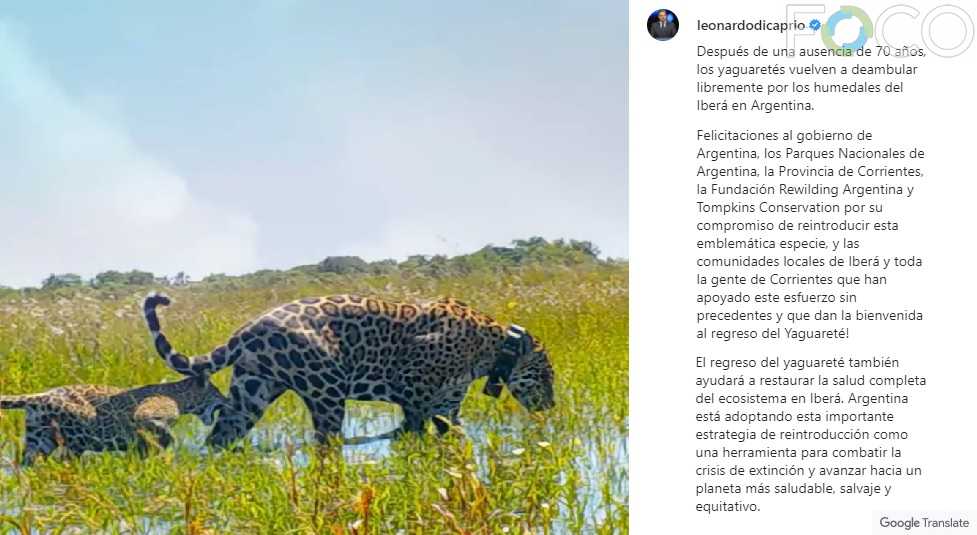Screen dimensions: 977x535
Task: Open the leonardodicaprio profile avatar
Action: click(x=662, y=25)
